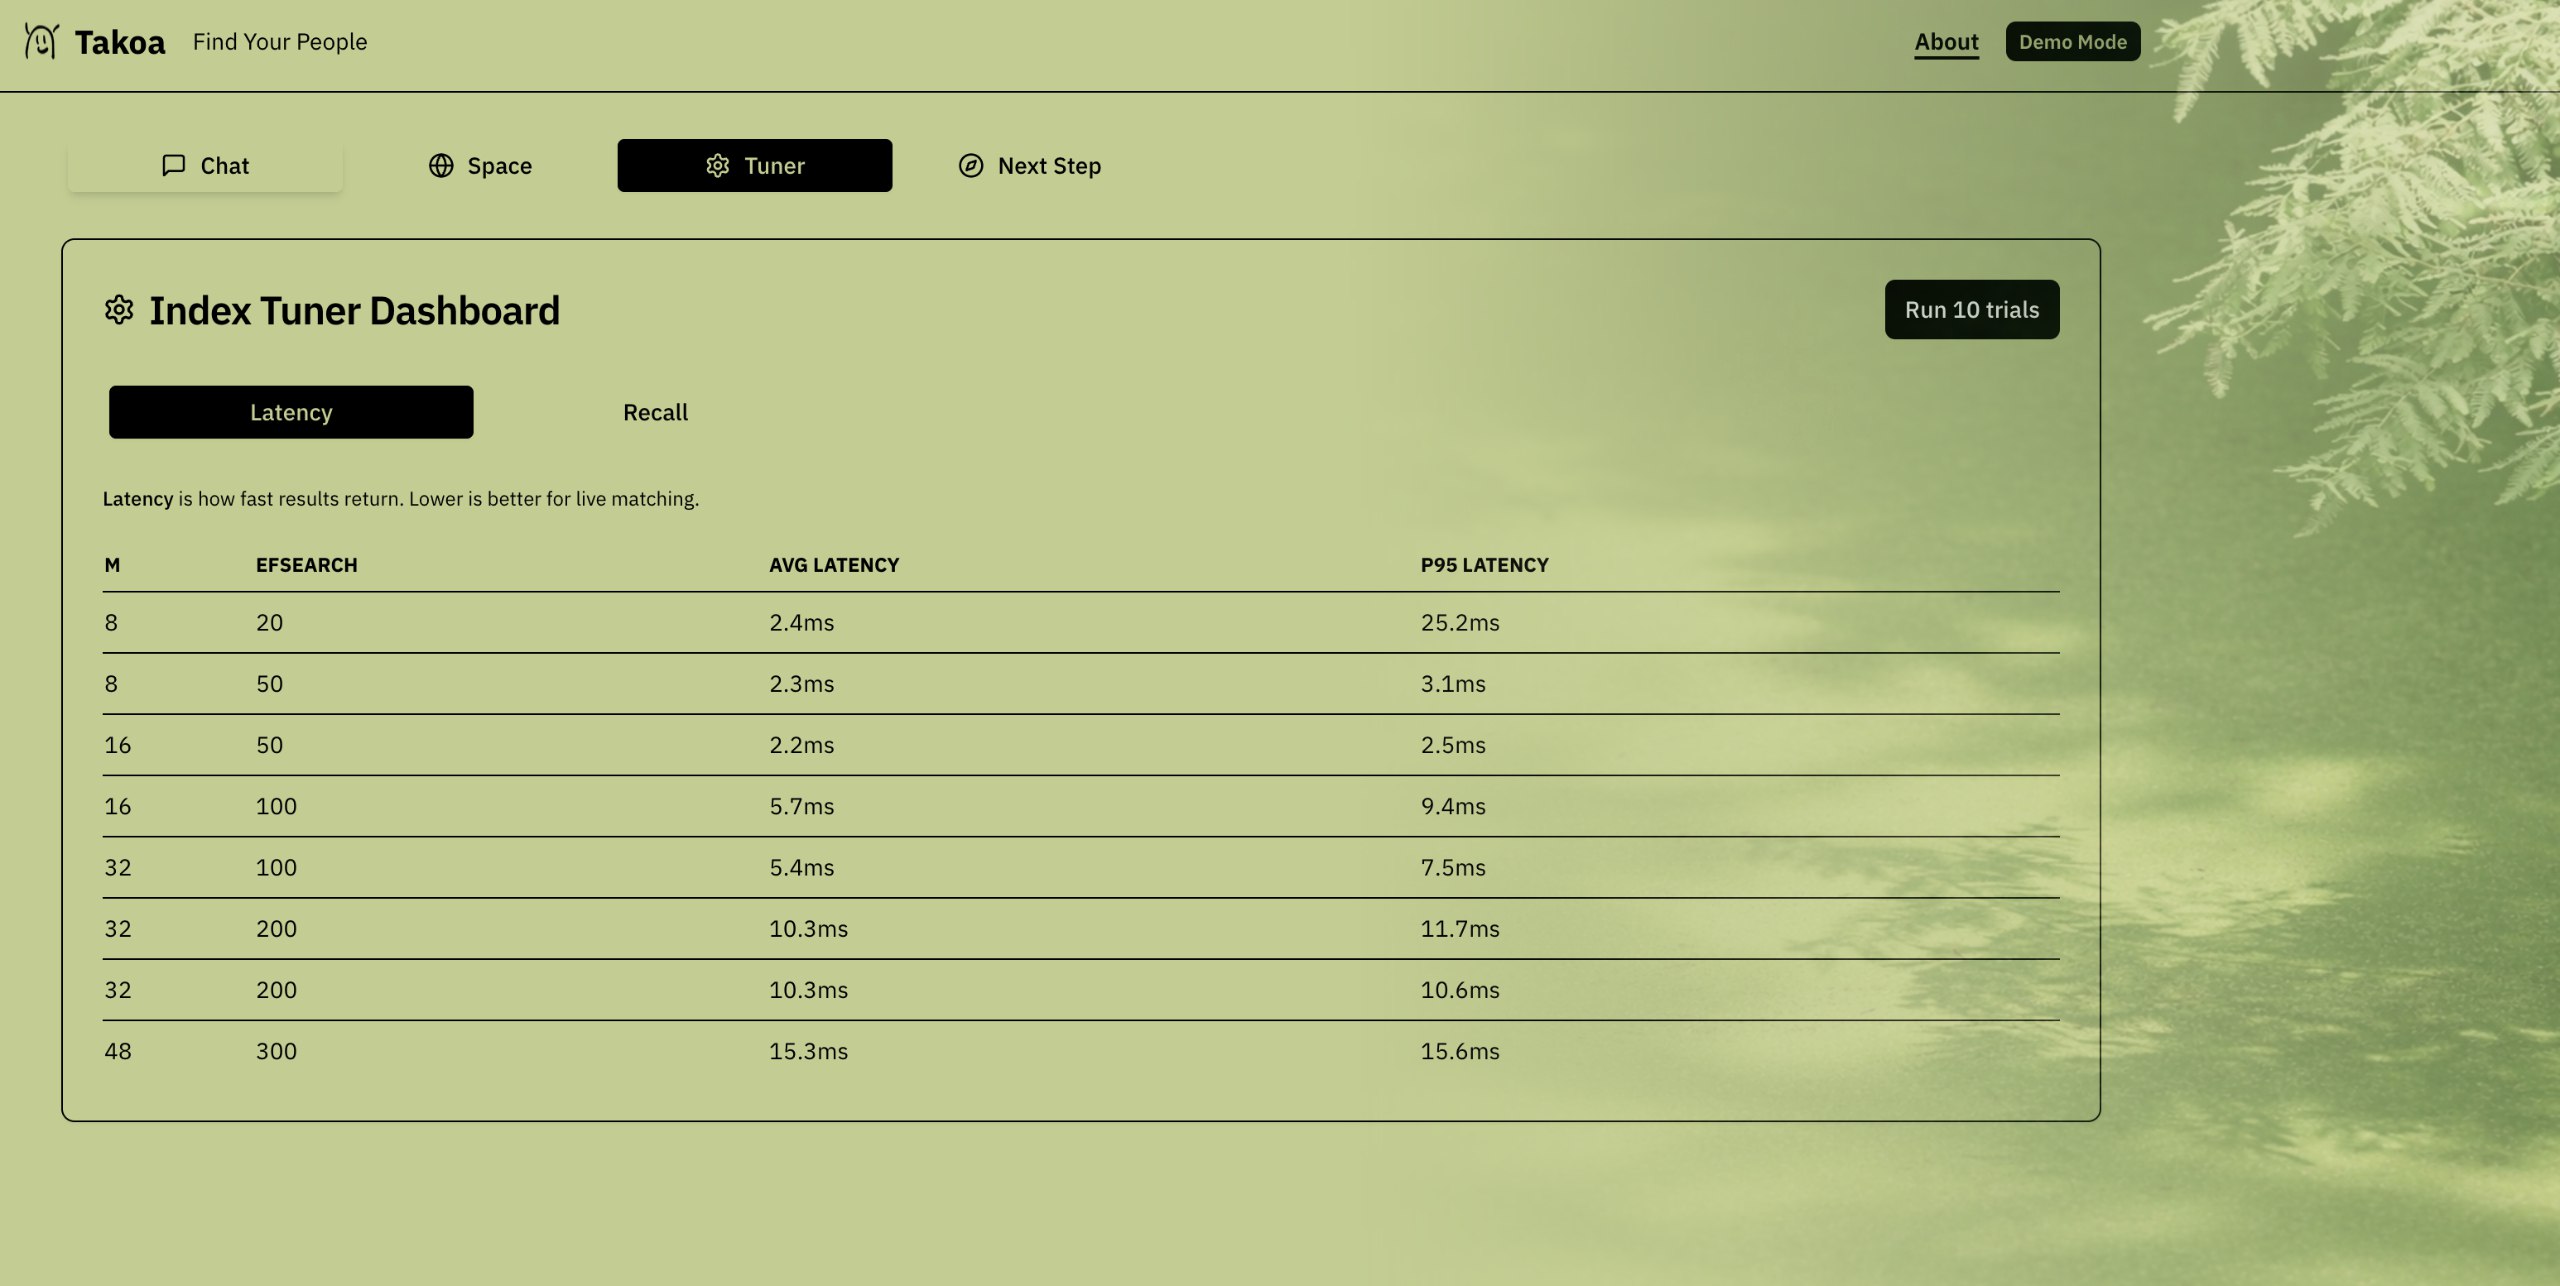Toggle the Demo Mode badge
The image size is (2560, 1286).
[x=2072, y=42]
